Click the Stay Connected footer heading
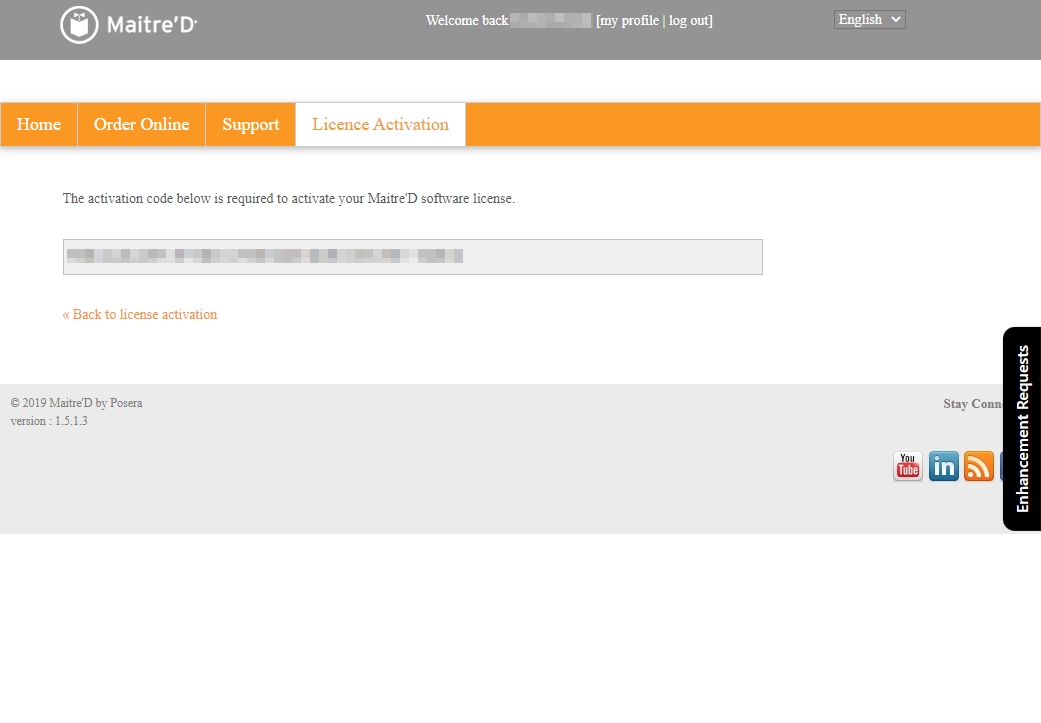The image size is (1041, 723). point(972,404)
